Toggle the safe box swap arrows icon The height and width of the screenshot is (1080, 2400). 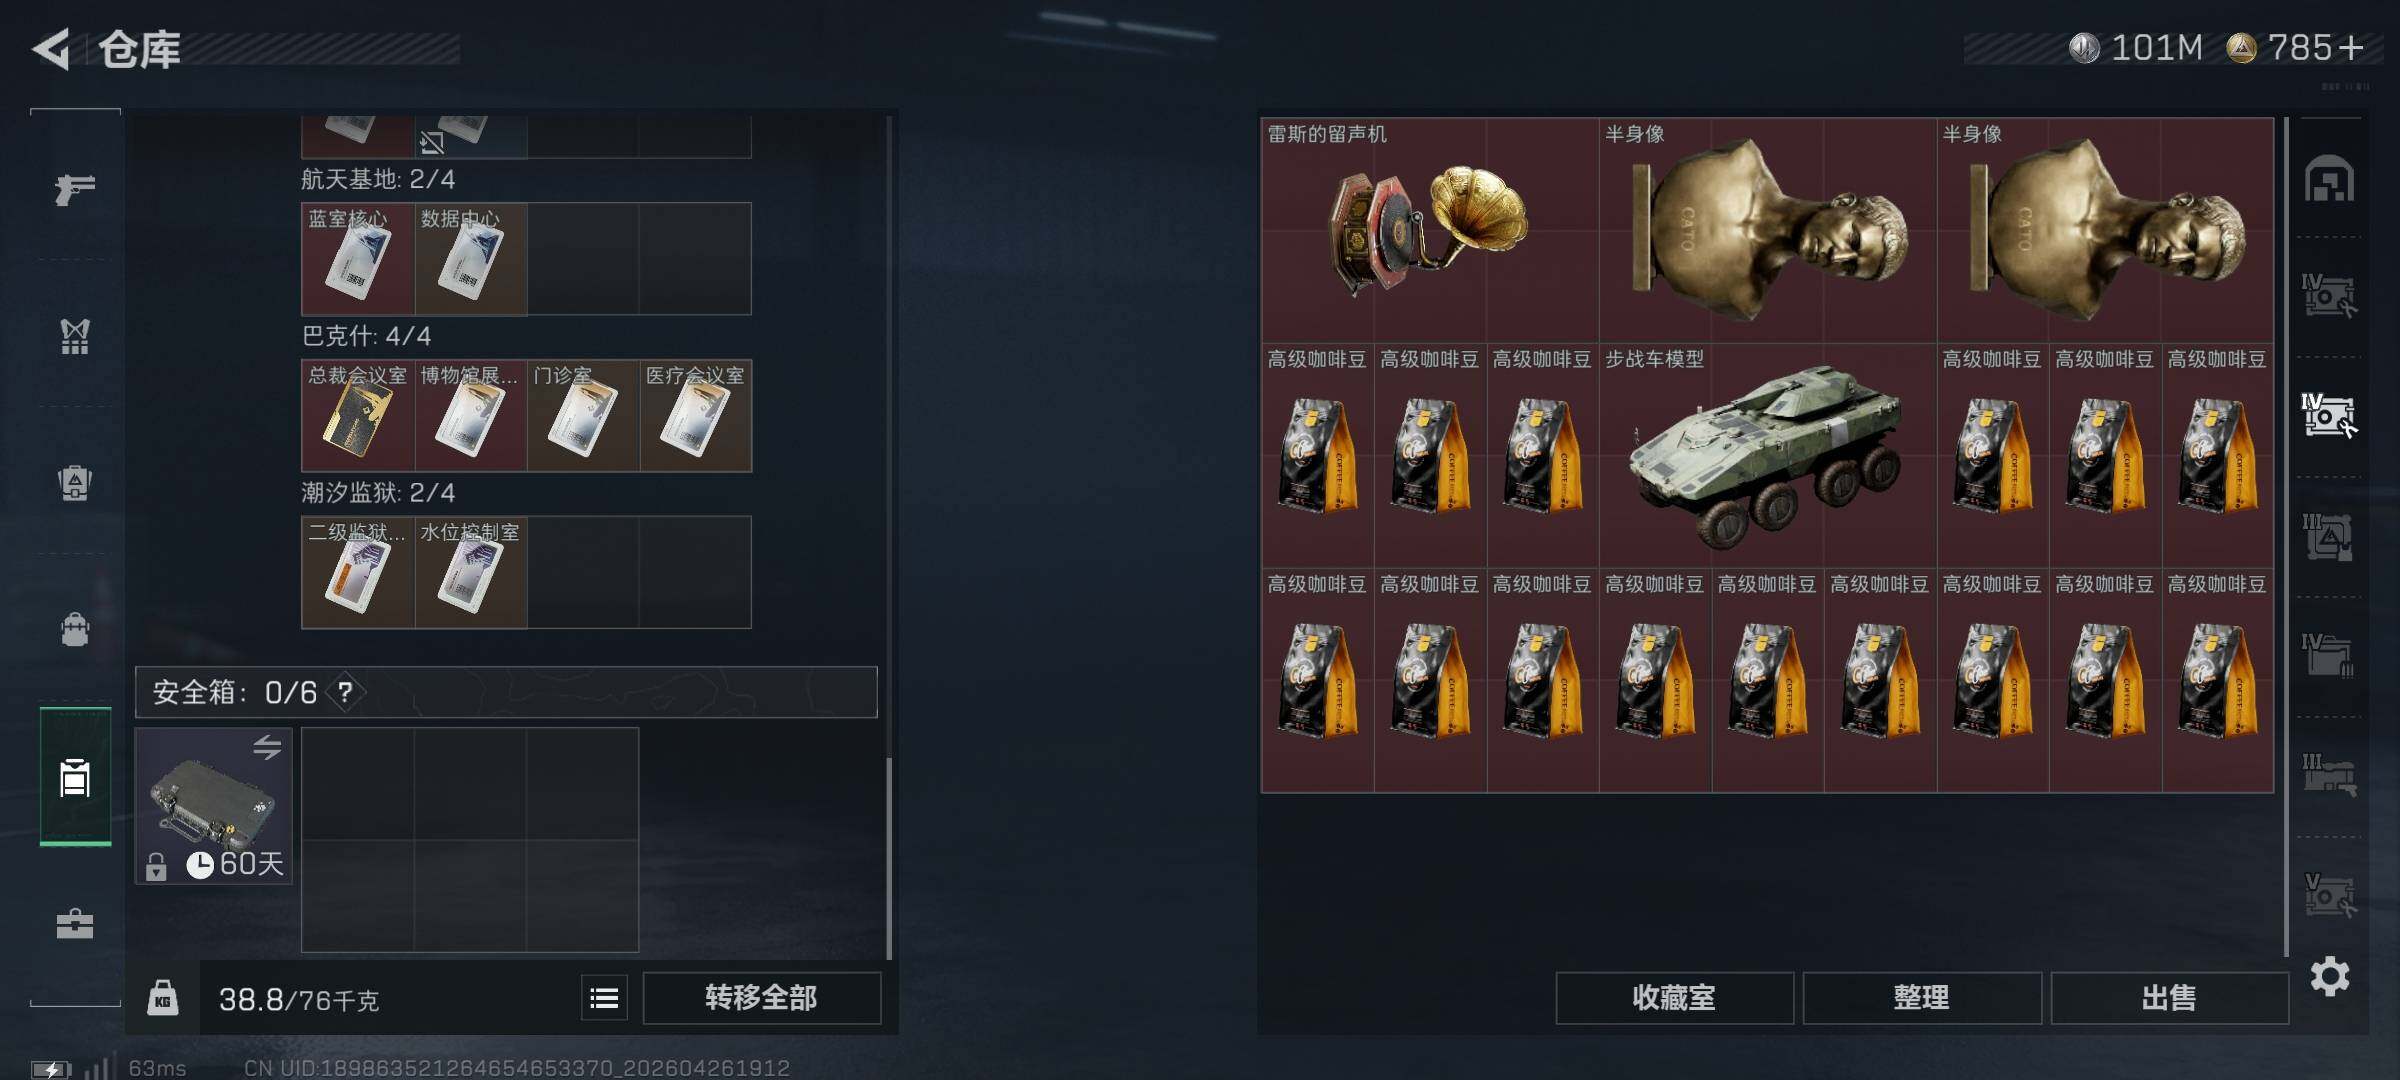pyautogui.click(x=267, y=747)
